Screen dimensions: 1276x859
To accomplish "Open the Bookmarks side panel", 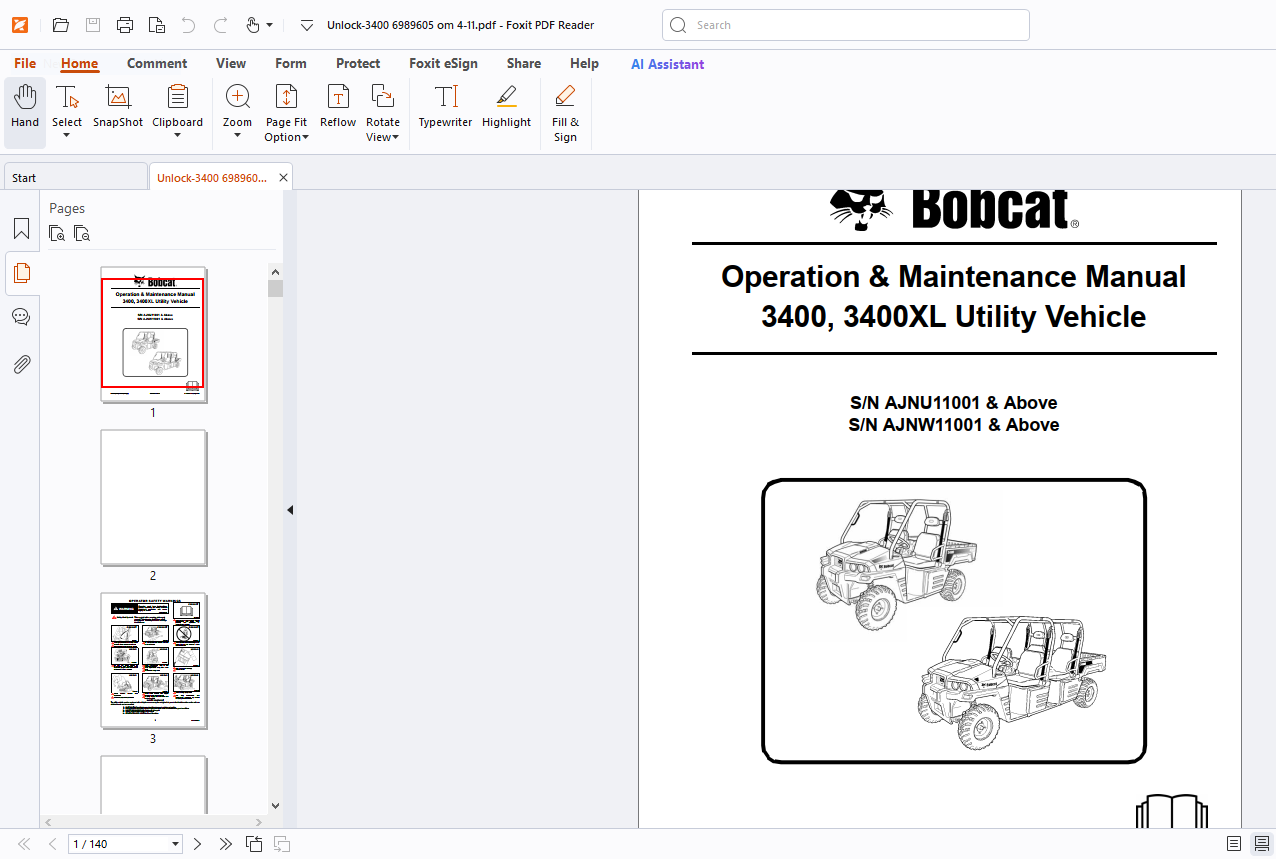I will coord(21,229).
